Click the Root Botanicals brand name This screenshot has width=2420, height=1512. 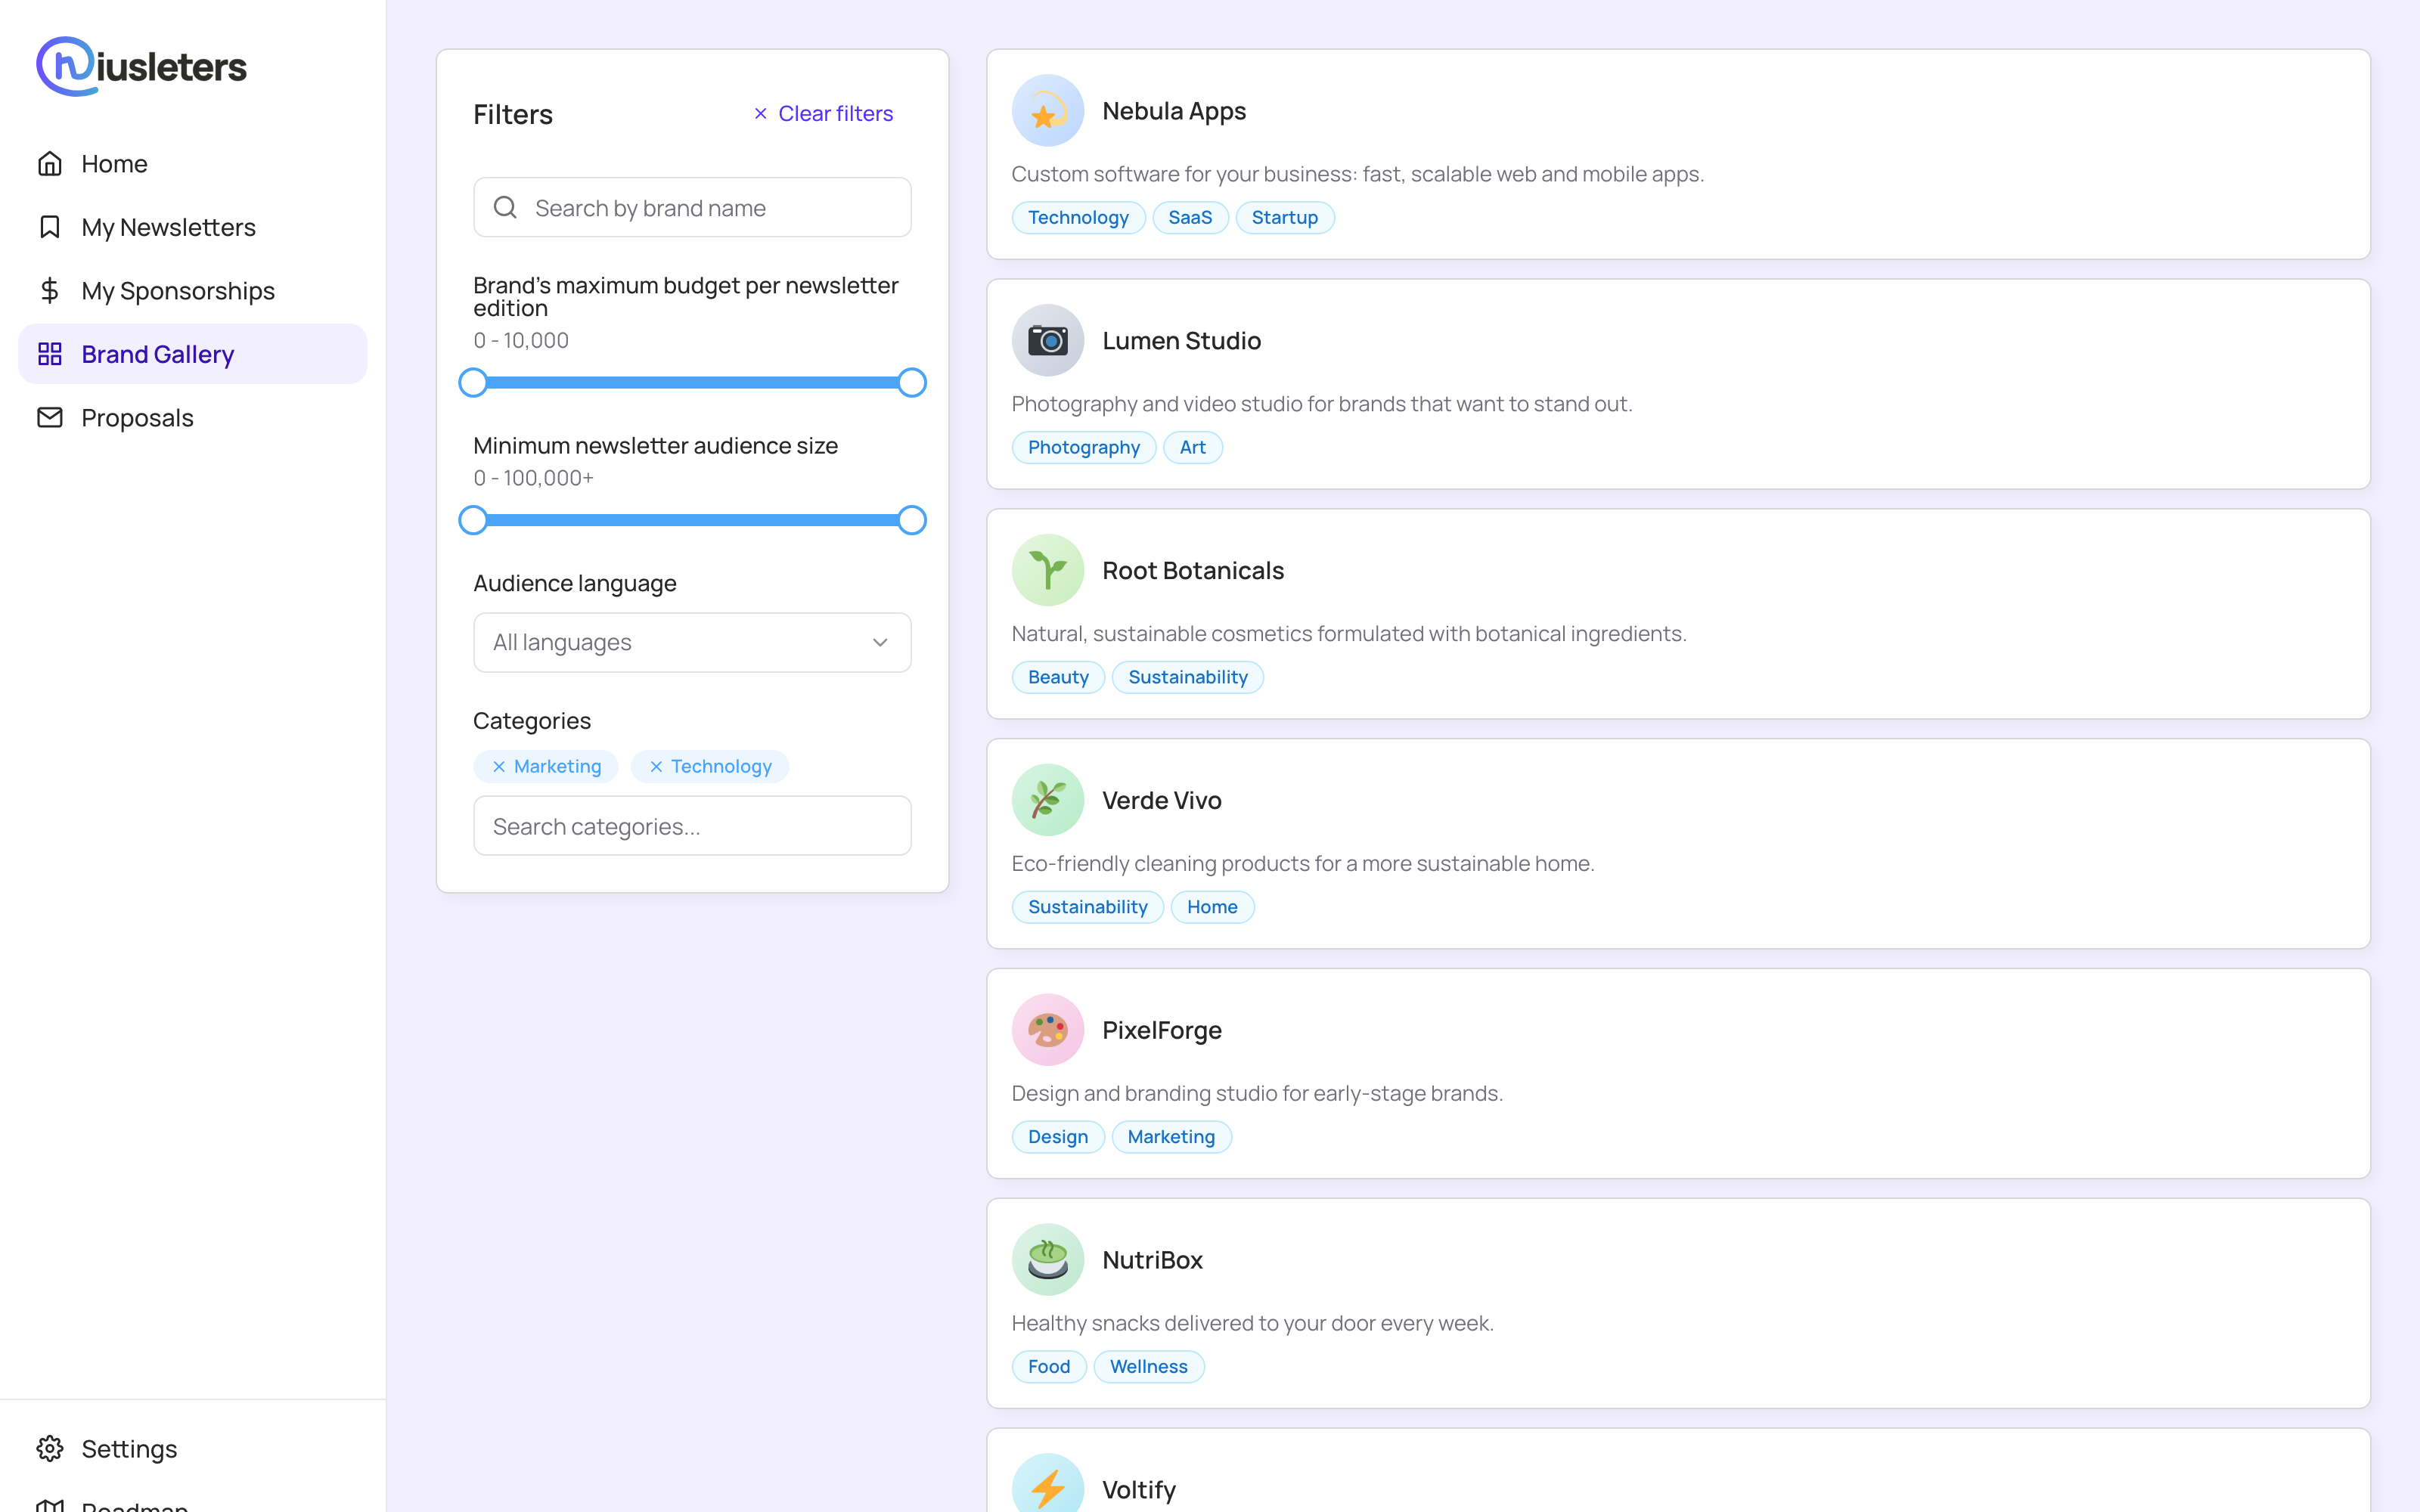click(1193, 571)
